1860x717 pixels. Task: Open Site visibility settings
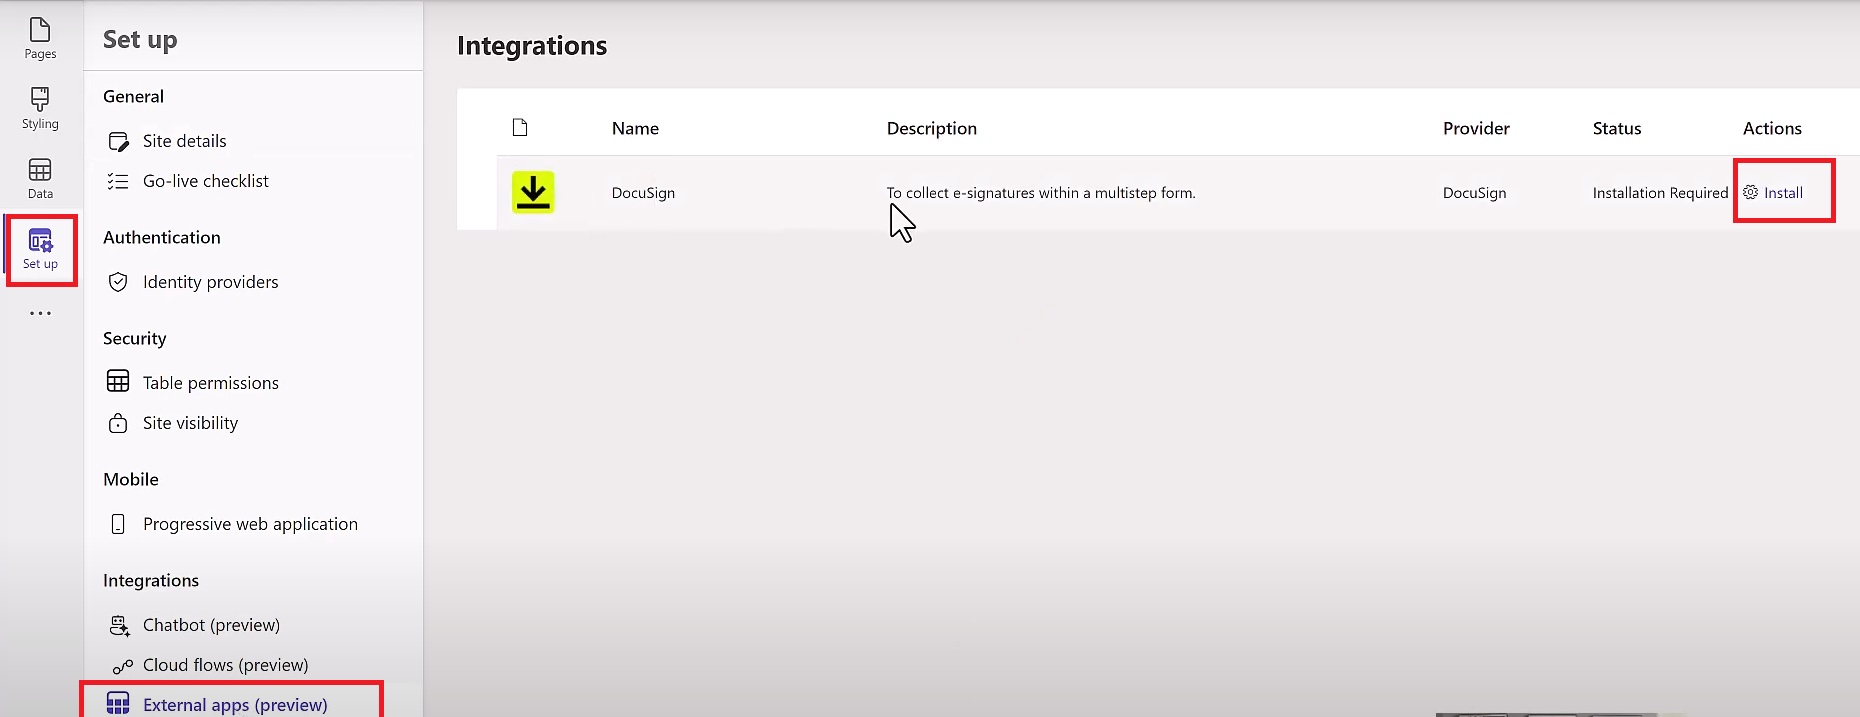point(190,423)
